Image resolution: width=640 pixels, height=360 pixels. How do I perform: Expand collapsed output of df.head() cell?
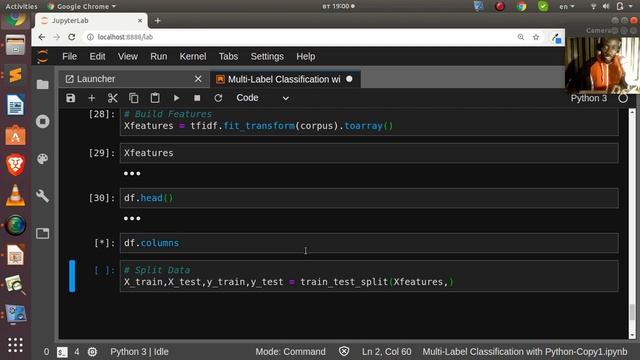132,219
